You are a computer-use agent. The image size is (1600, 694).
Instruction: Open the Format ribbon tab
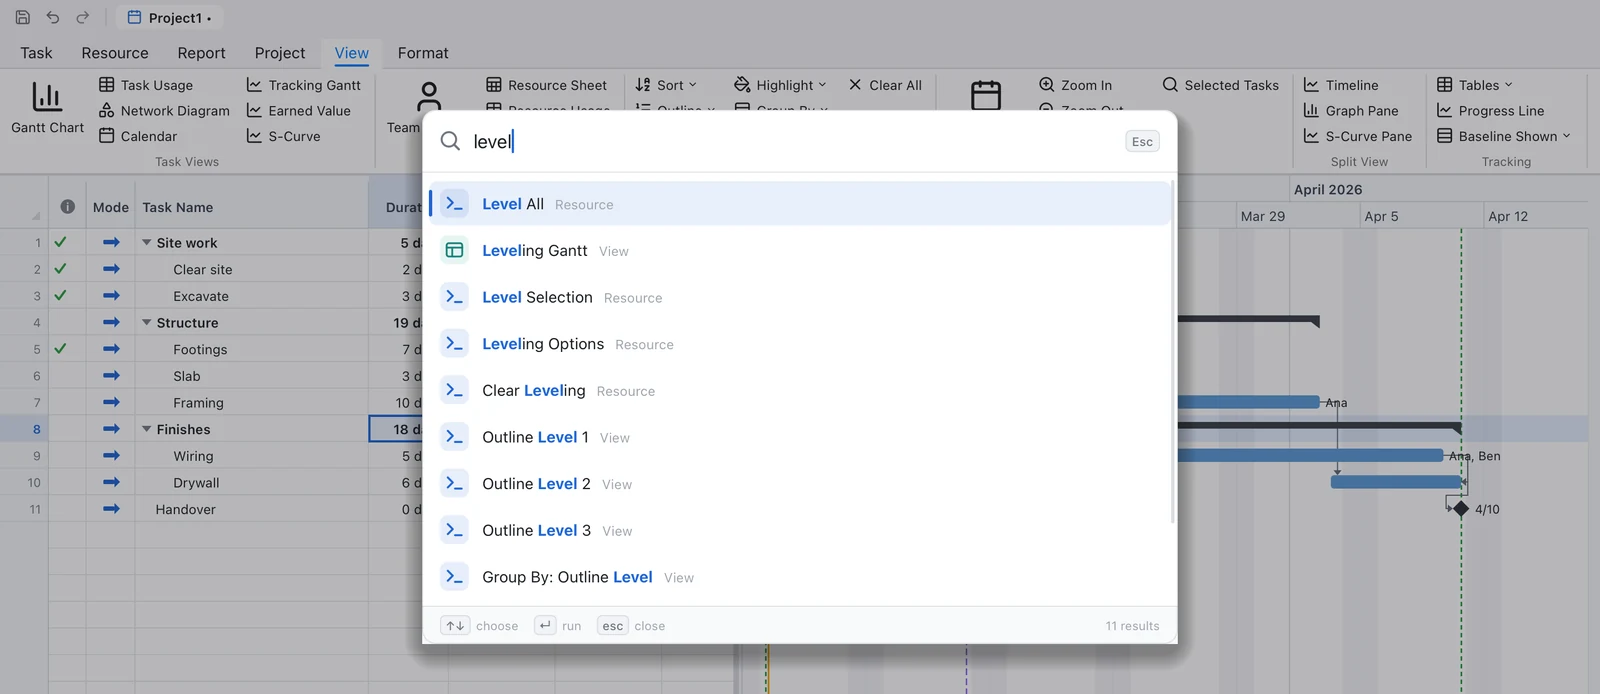tap(423, 53)
